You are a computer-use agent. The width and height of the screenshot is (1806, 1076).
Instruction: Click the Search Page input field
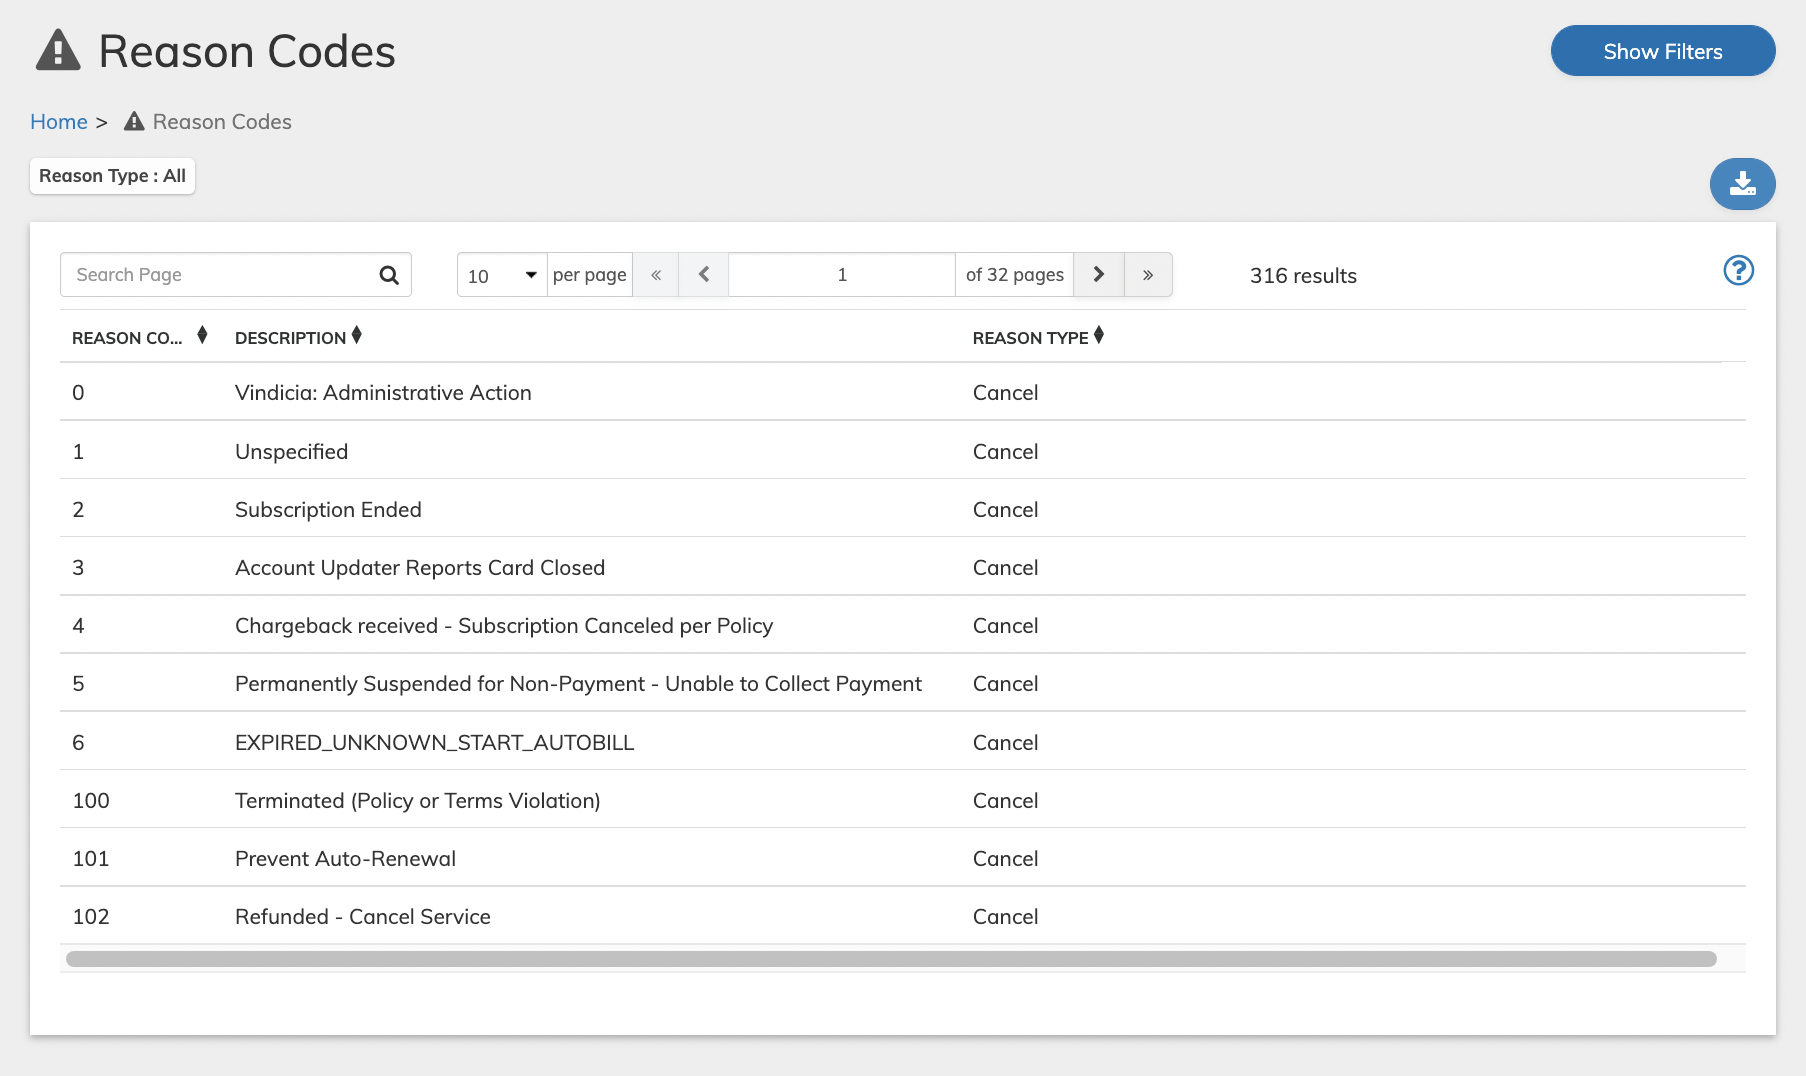(x=220, y=275)
